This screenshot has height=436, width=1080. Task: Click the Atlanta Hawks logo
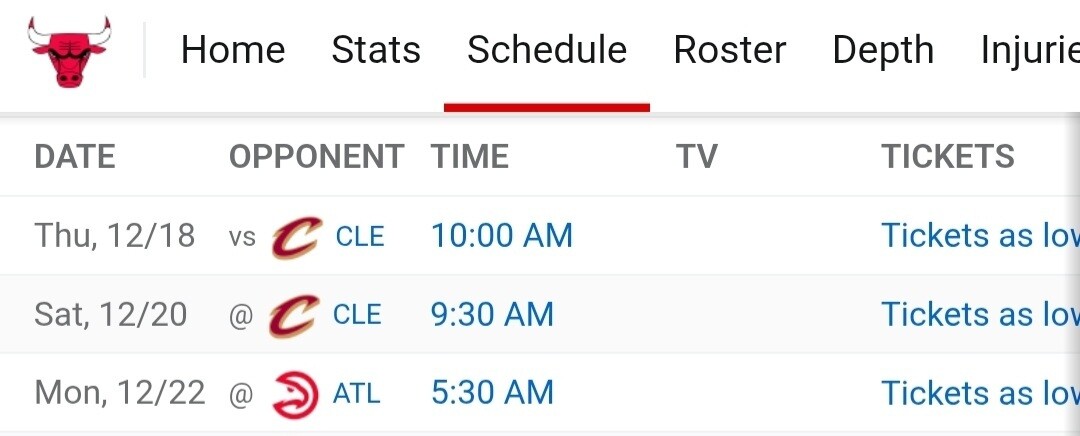[x=295, y=393]
